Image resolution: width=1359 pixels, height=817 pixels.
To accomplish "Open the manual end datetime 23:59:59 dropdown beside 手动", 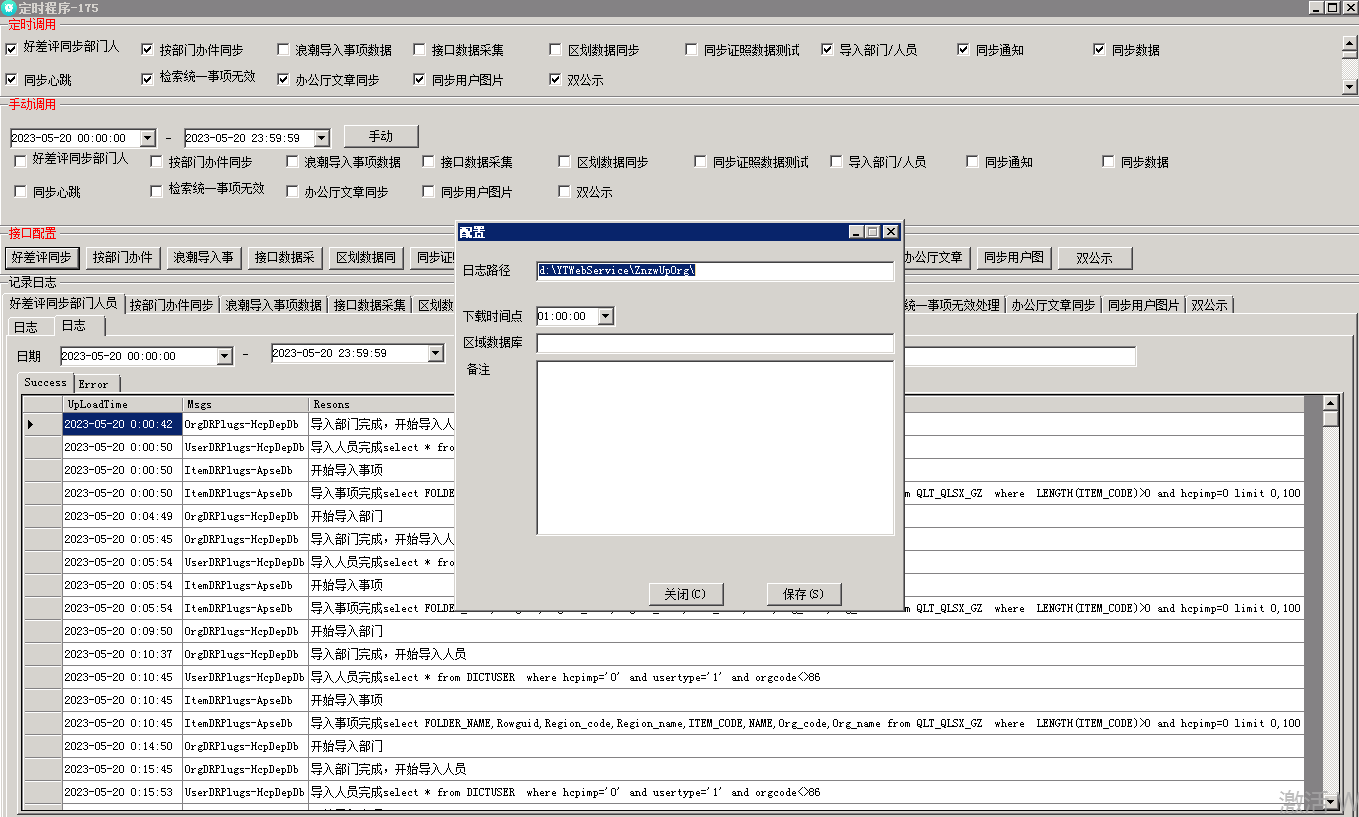I will (x=321, y=139).
